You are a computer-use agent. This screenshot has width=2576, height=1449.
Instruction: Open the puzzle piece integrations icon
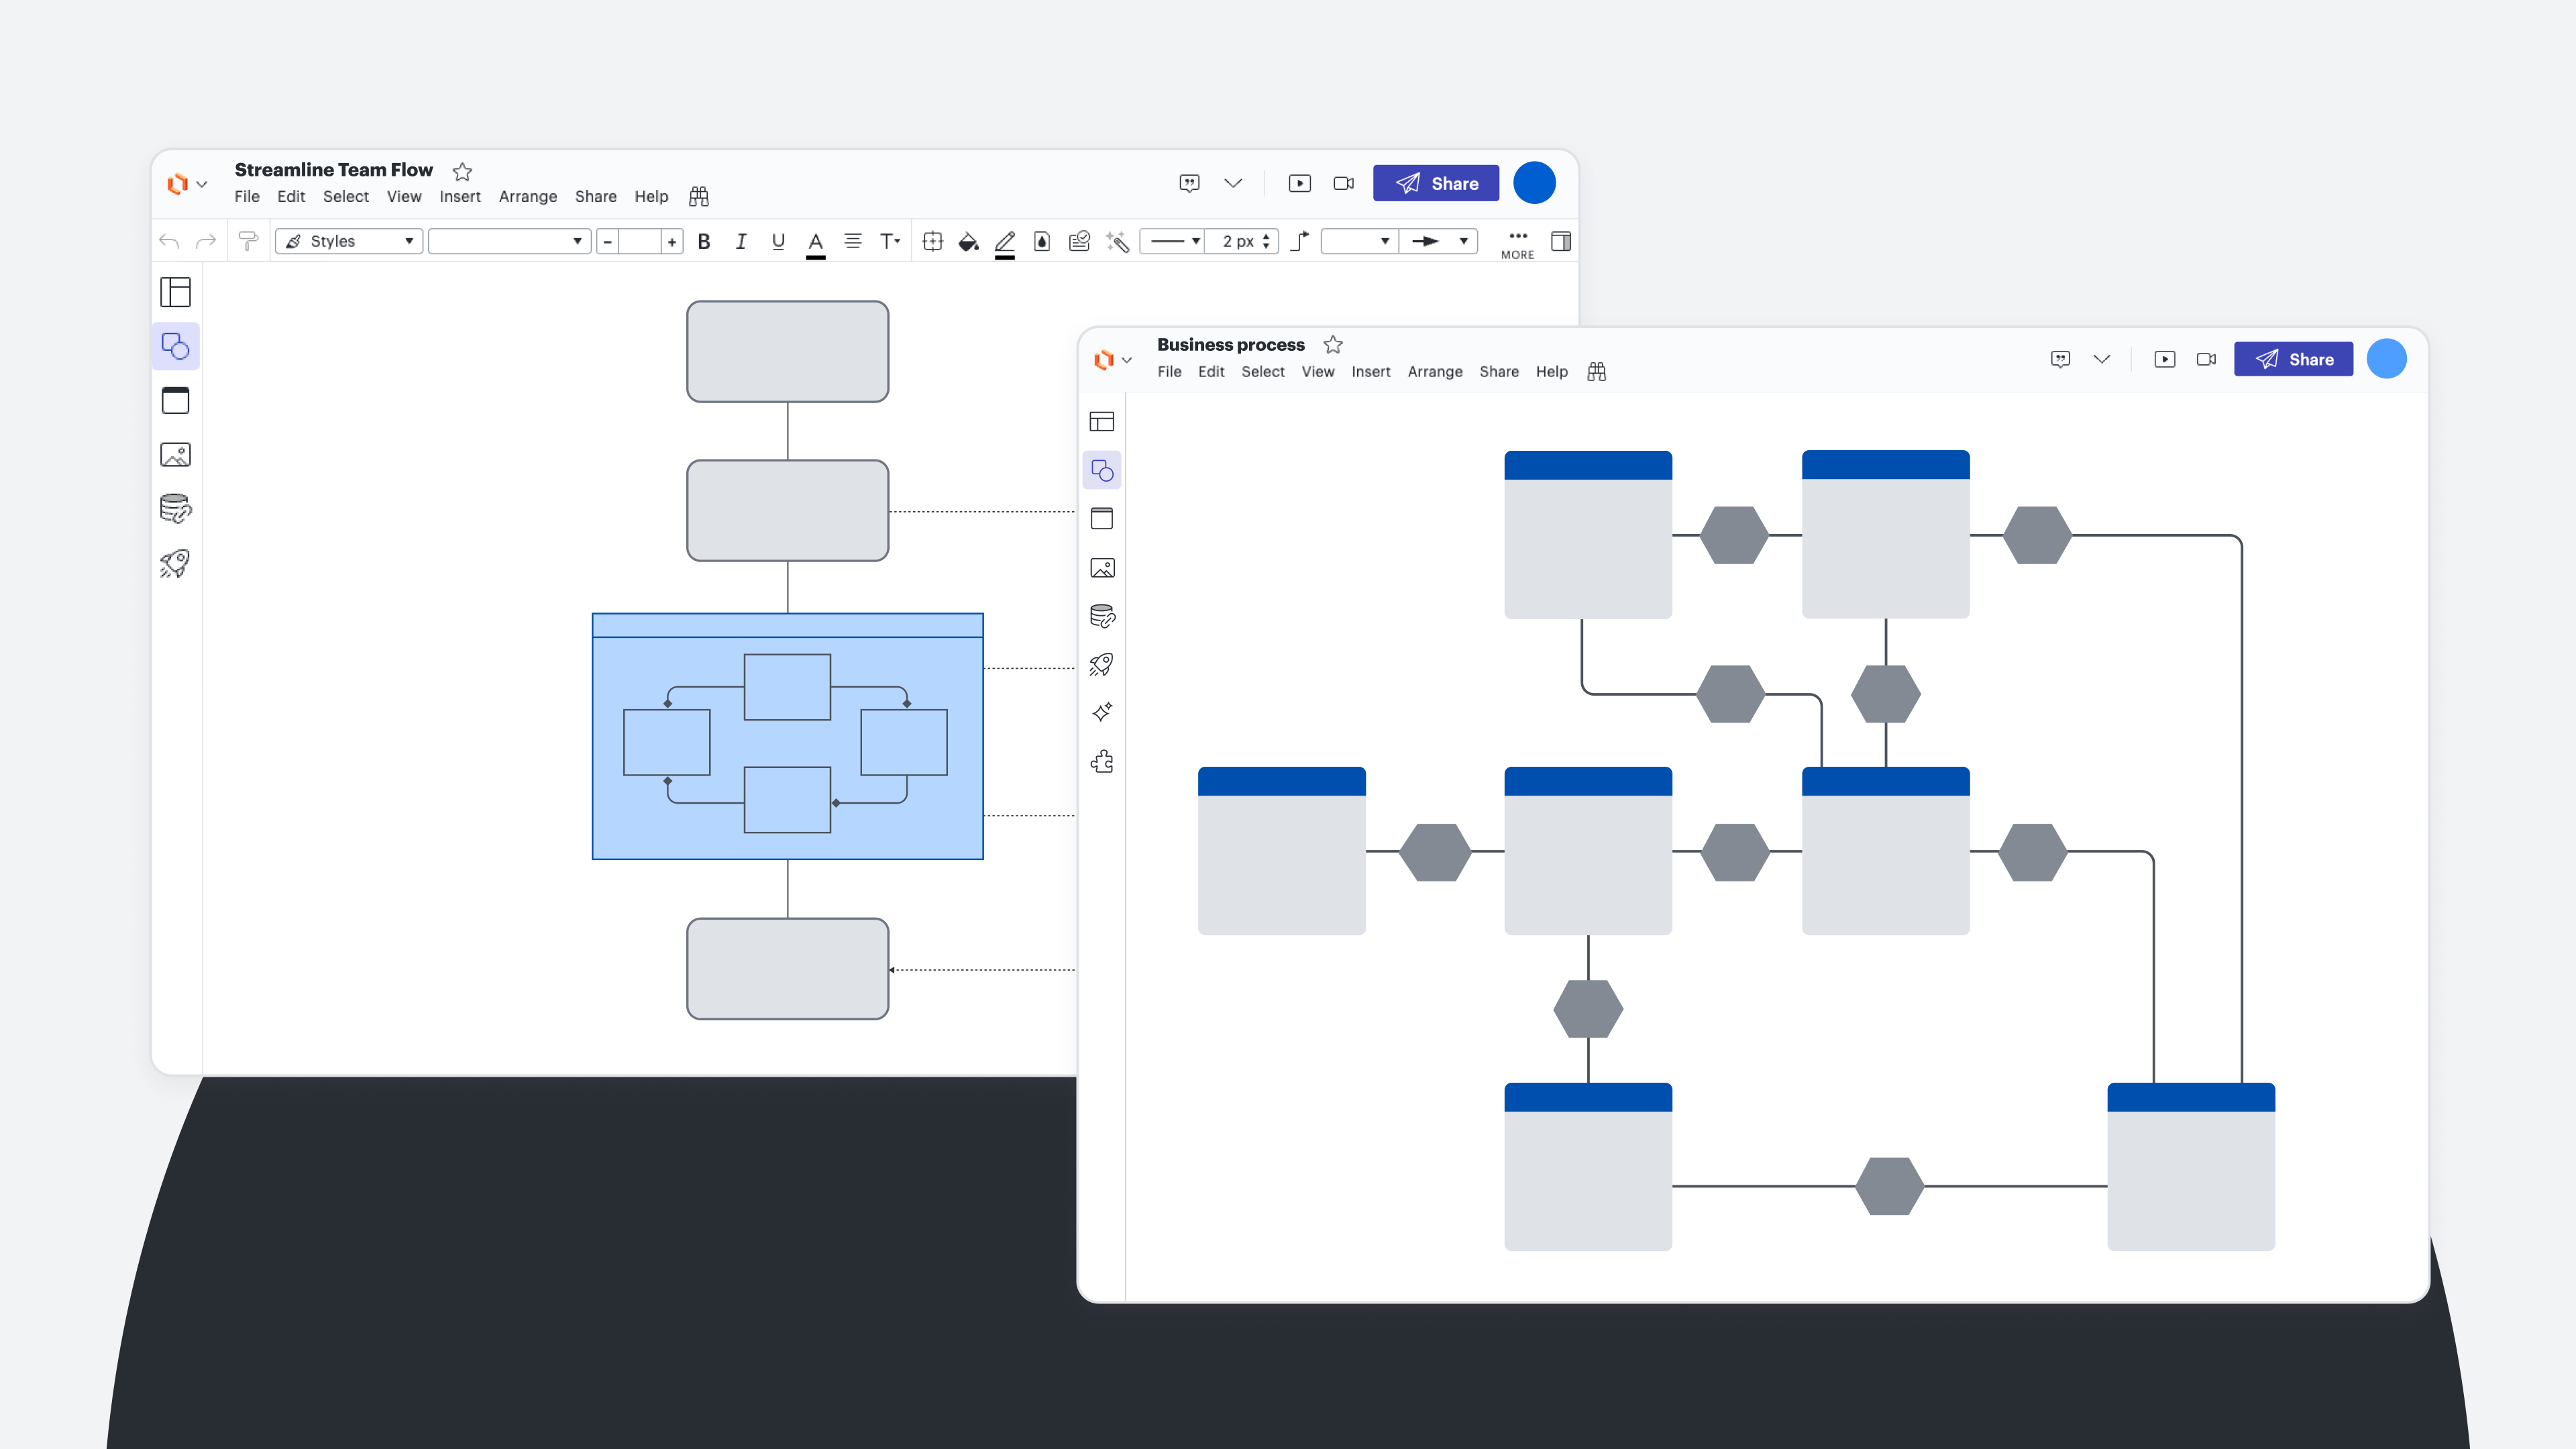1102,762
